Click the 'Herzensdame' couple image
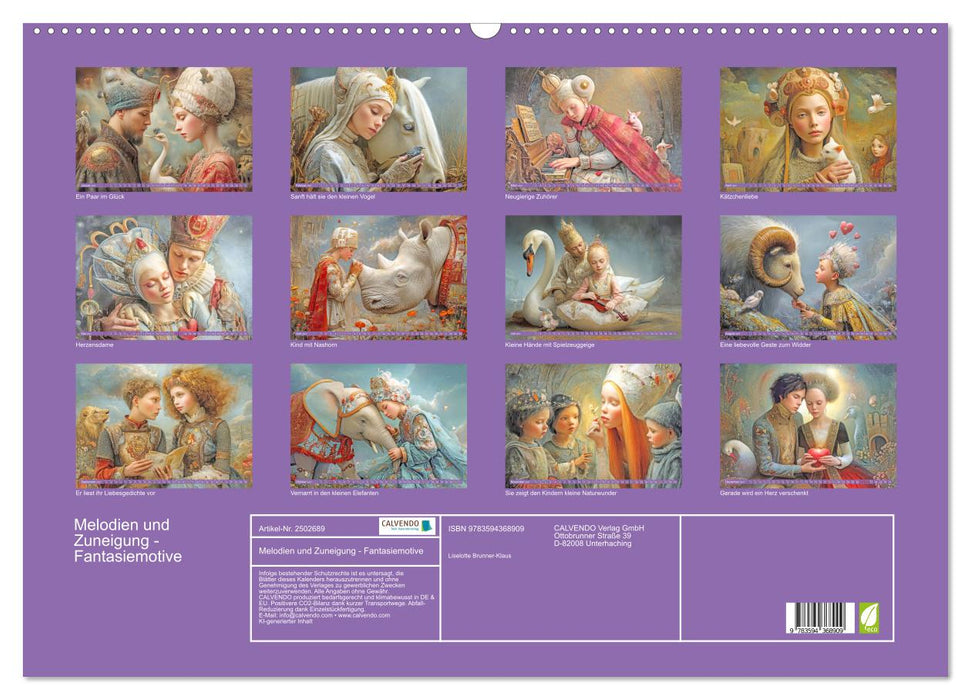Screen dimensions: 971x700 (x=163, y=278)
